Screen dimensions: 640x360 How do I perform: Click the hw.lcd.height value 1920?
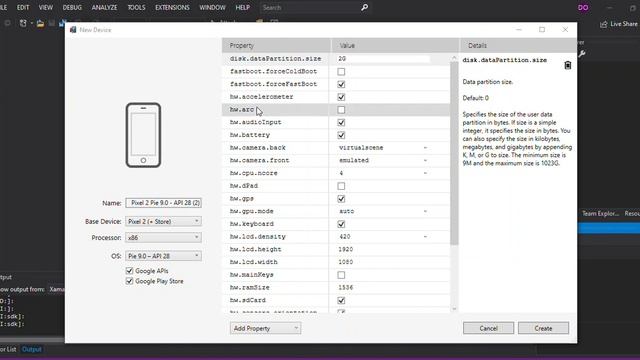pos(346,249)
